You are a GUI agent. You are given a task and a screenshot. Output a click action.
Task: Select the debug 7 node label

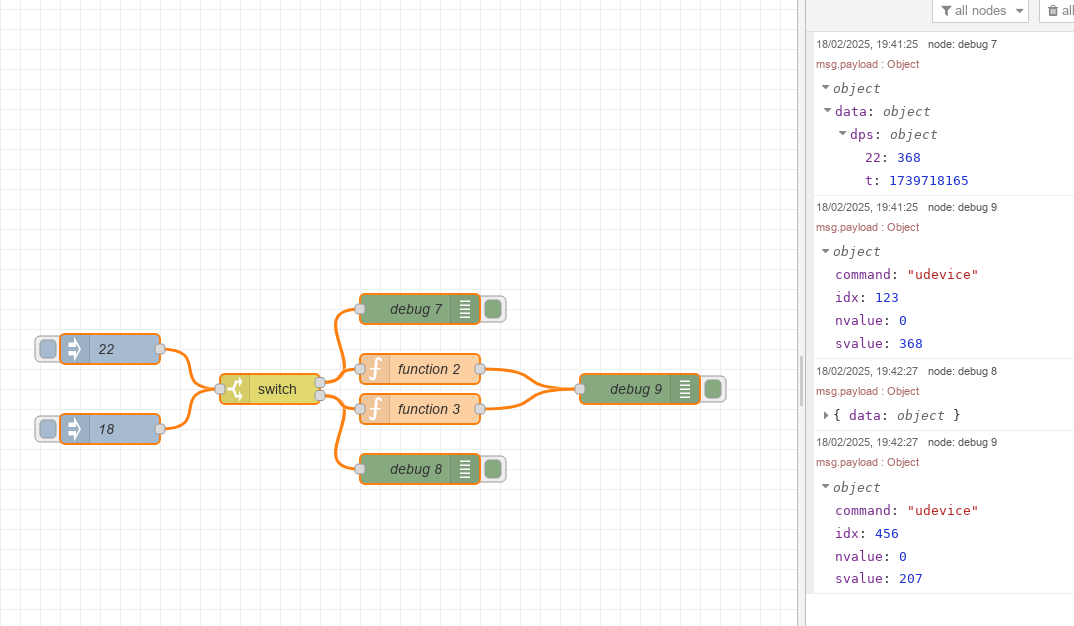[416, 310]
